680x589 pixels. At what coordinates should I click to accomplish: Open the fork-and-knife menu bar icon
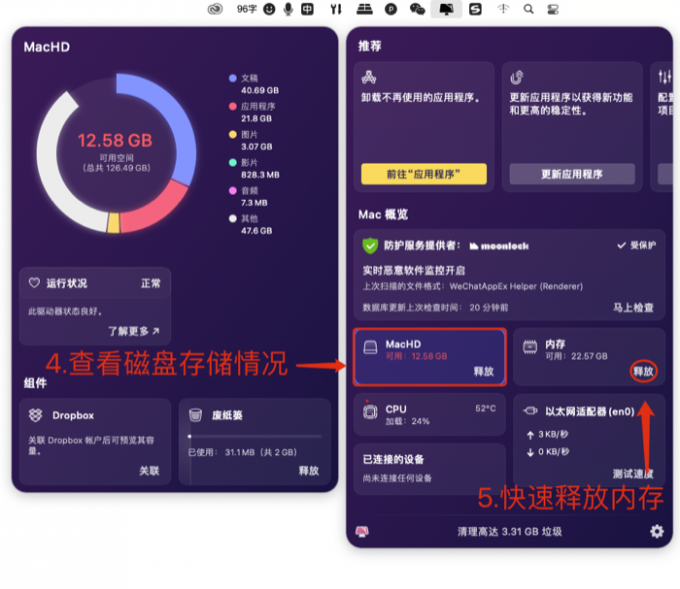(336, 9)
